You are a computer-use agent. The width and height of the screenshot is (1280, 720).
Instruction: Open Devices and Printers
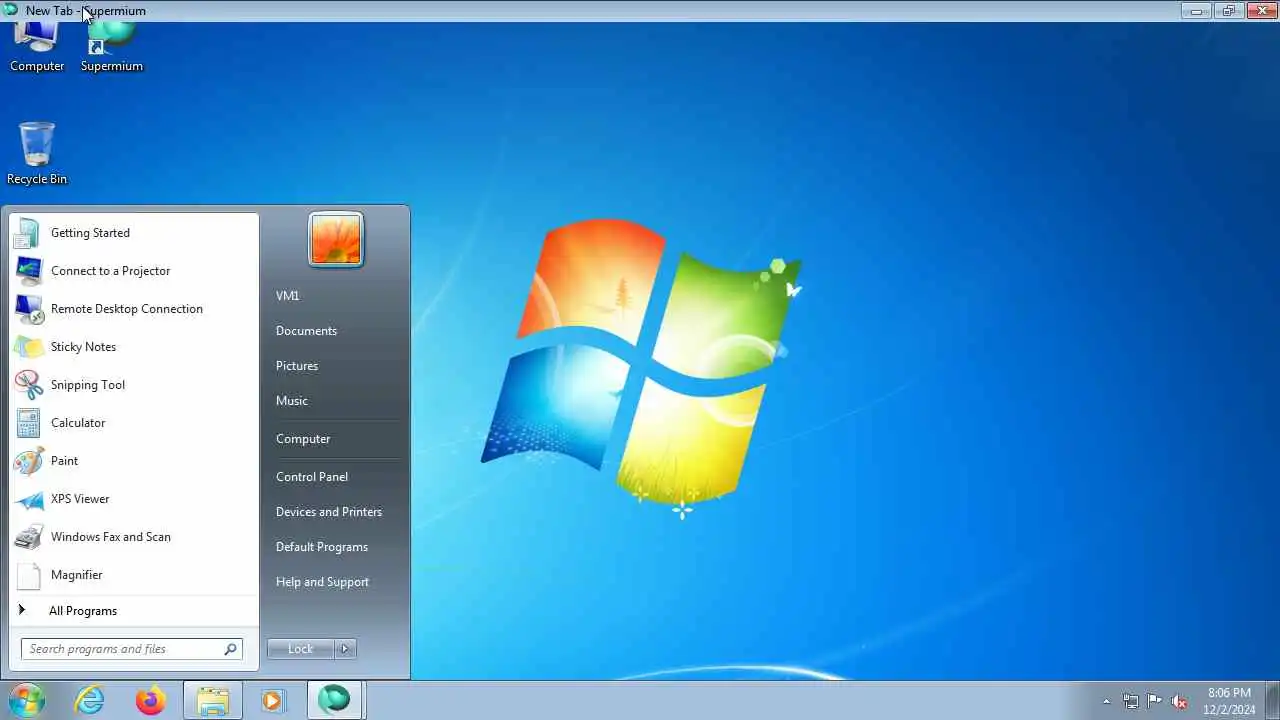click(329, 512)
